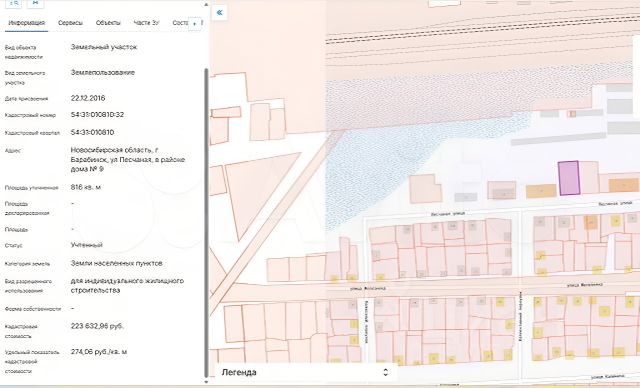The image size is (640, 388).
Task: Click the share icon button at top
Action: [x=36, y=3]
